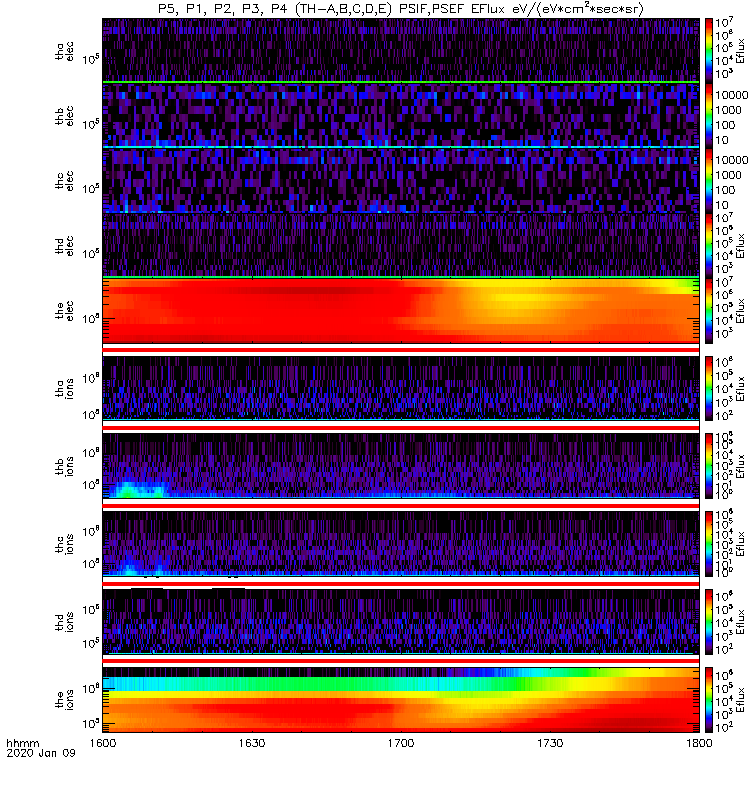Image resolution: width=750 pixels, height=800 pixels.
Task: Pick the thc elec panel color bar
Action: tap(709, 180)
